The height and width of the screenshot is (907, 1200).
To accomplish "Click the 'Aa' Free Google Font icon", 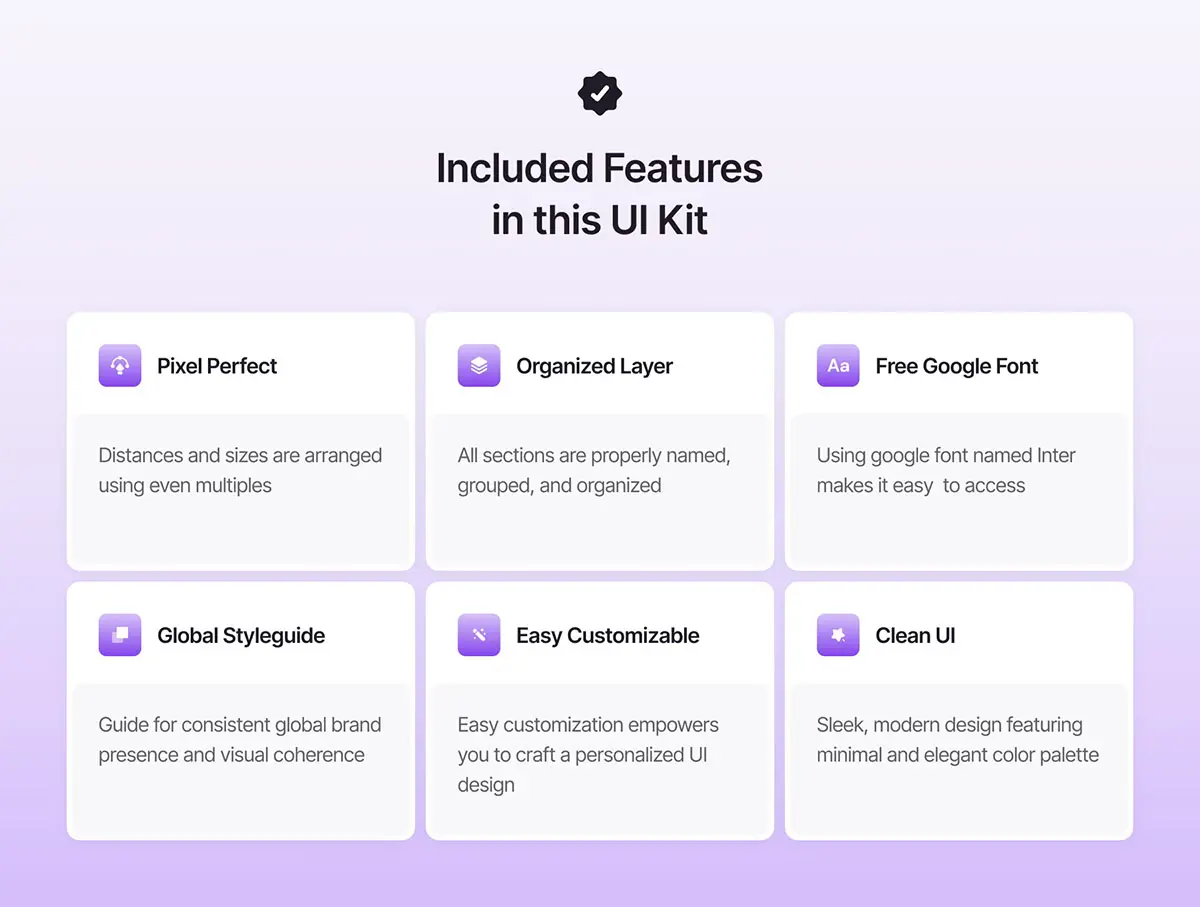I will pos(838,366).
